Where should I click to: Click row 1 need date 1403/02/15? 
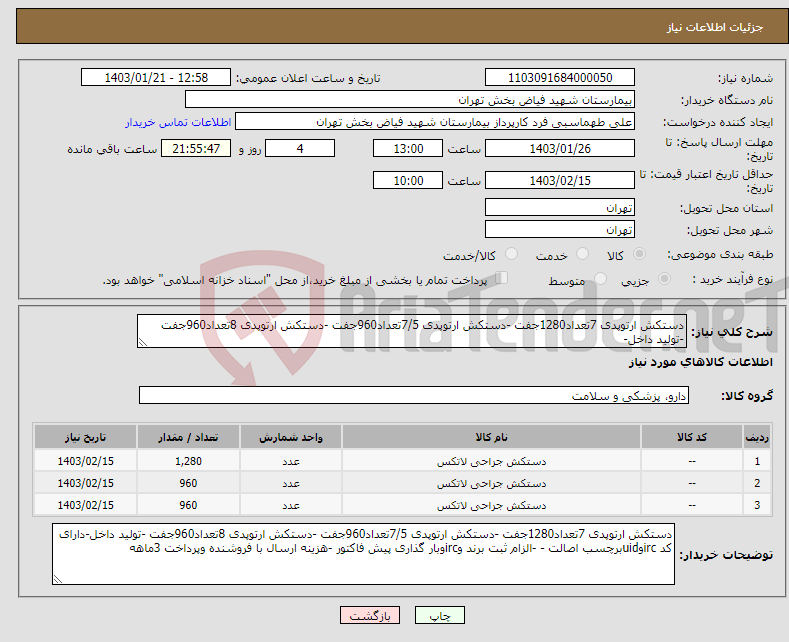86,461
